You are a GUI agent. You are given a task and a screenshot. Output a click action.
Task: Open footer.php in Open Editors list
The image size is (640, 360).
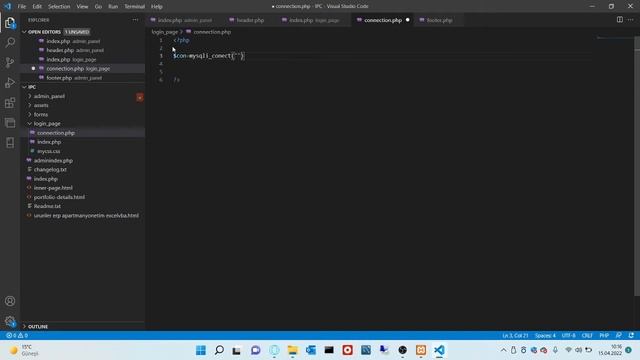pyautogui.click(x=73, y=78)
